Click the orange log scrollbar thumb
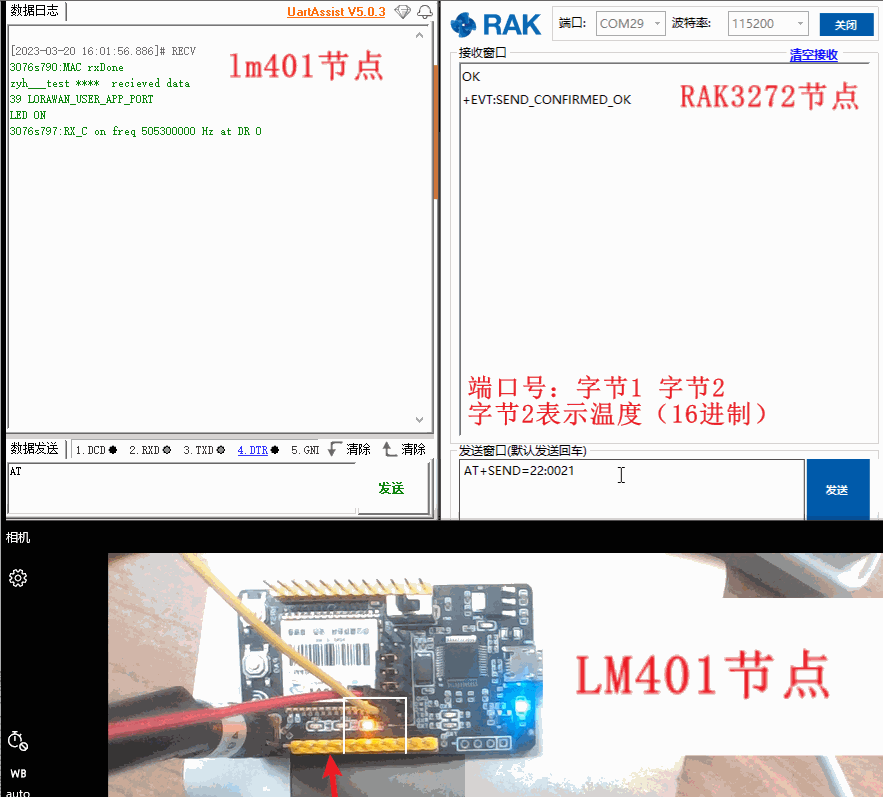The image size is (883, 797). (x=435, y=131)
